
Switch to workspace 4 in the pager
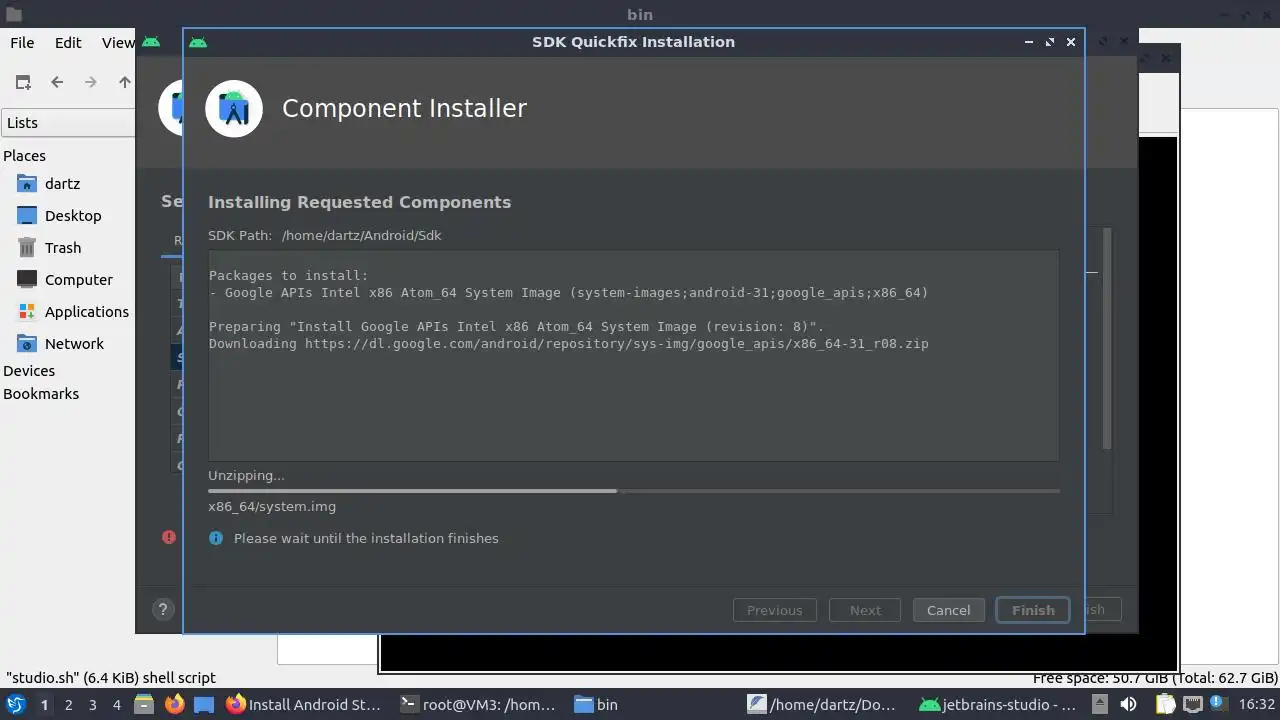click(116, 704)
